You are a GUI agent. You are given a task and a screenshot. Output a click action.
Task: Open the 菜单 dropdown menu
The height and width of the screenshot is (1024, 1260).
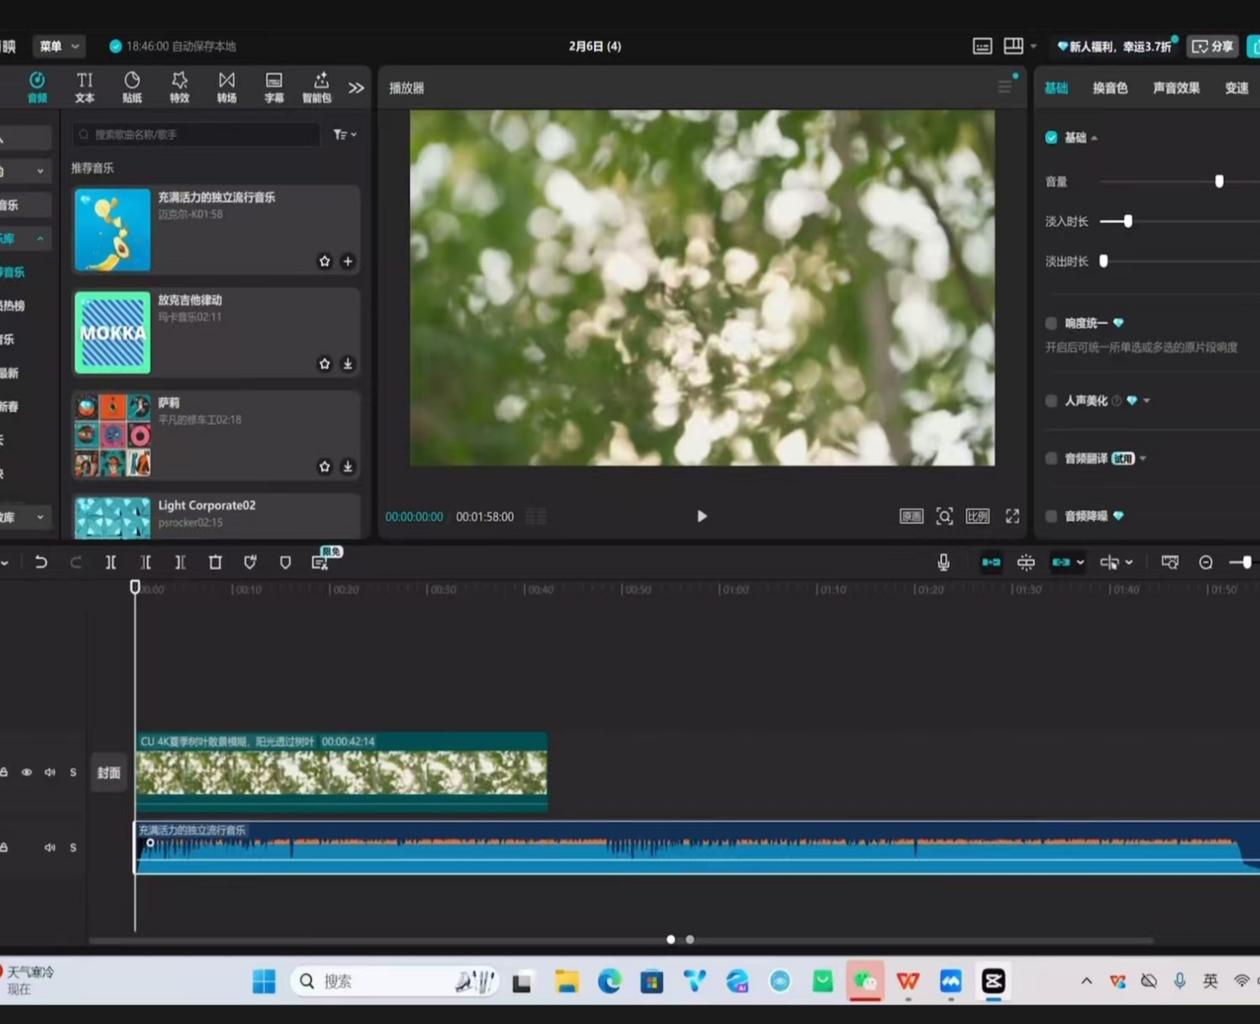tap(59, 46)
